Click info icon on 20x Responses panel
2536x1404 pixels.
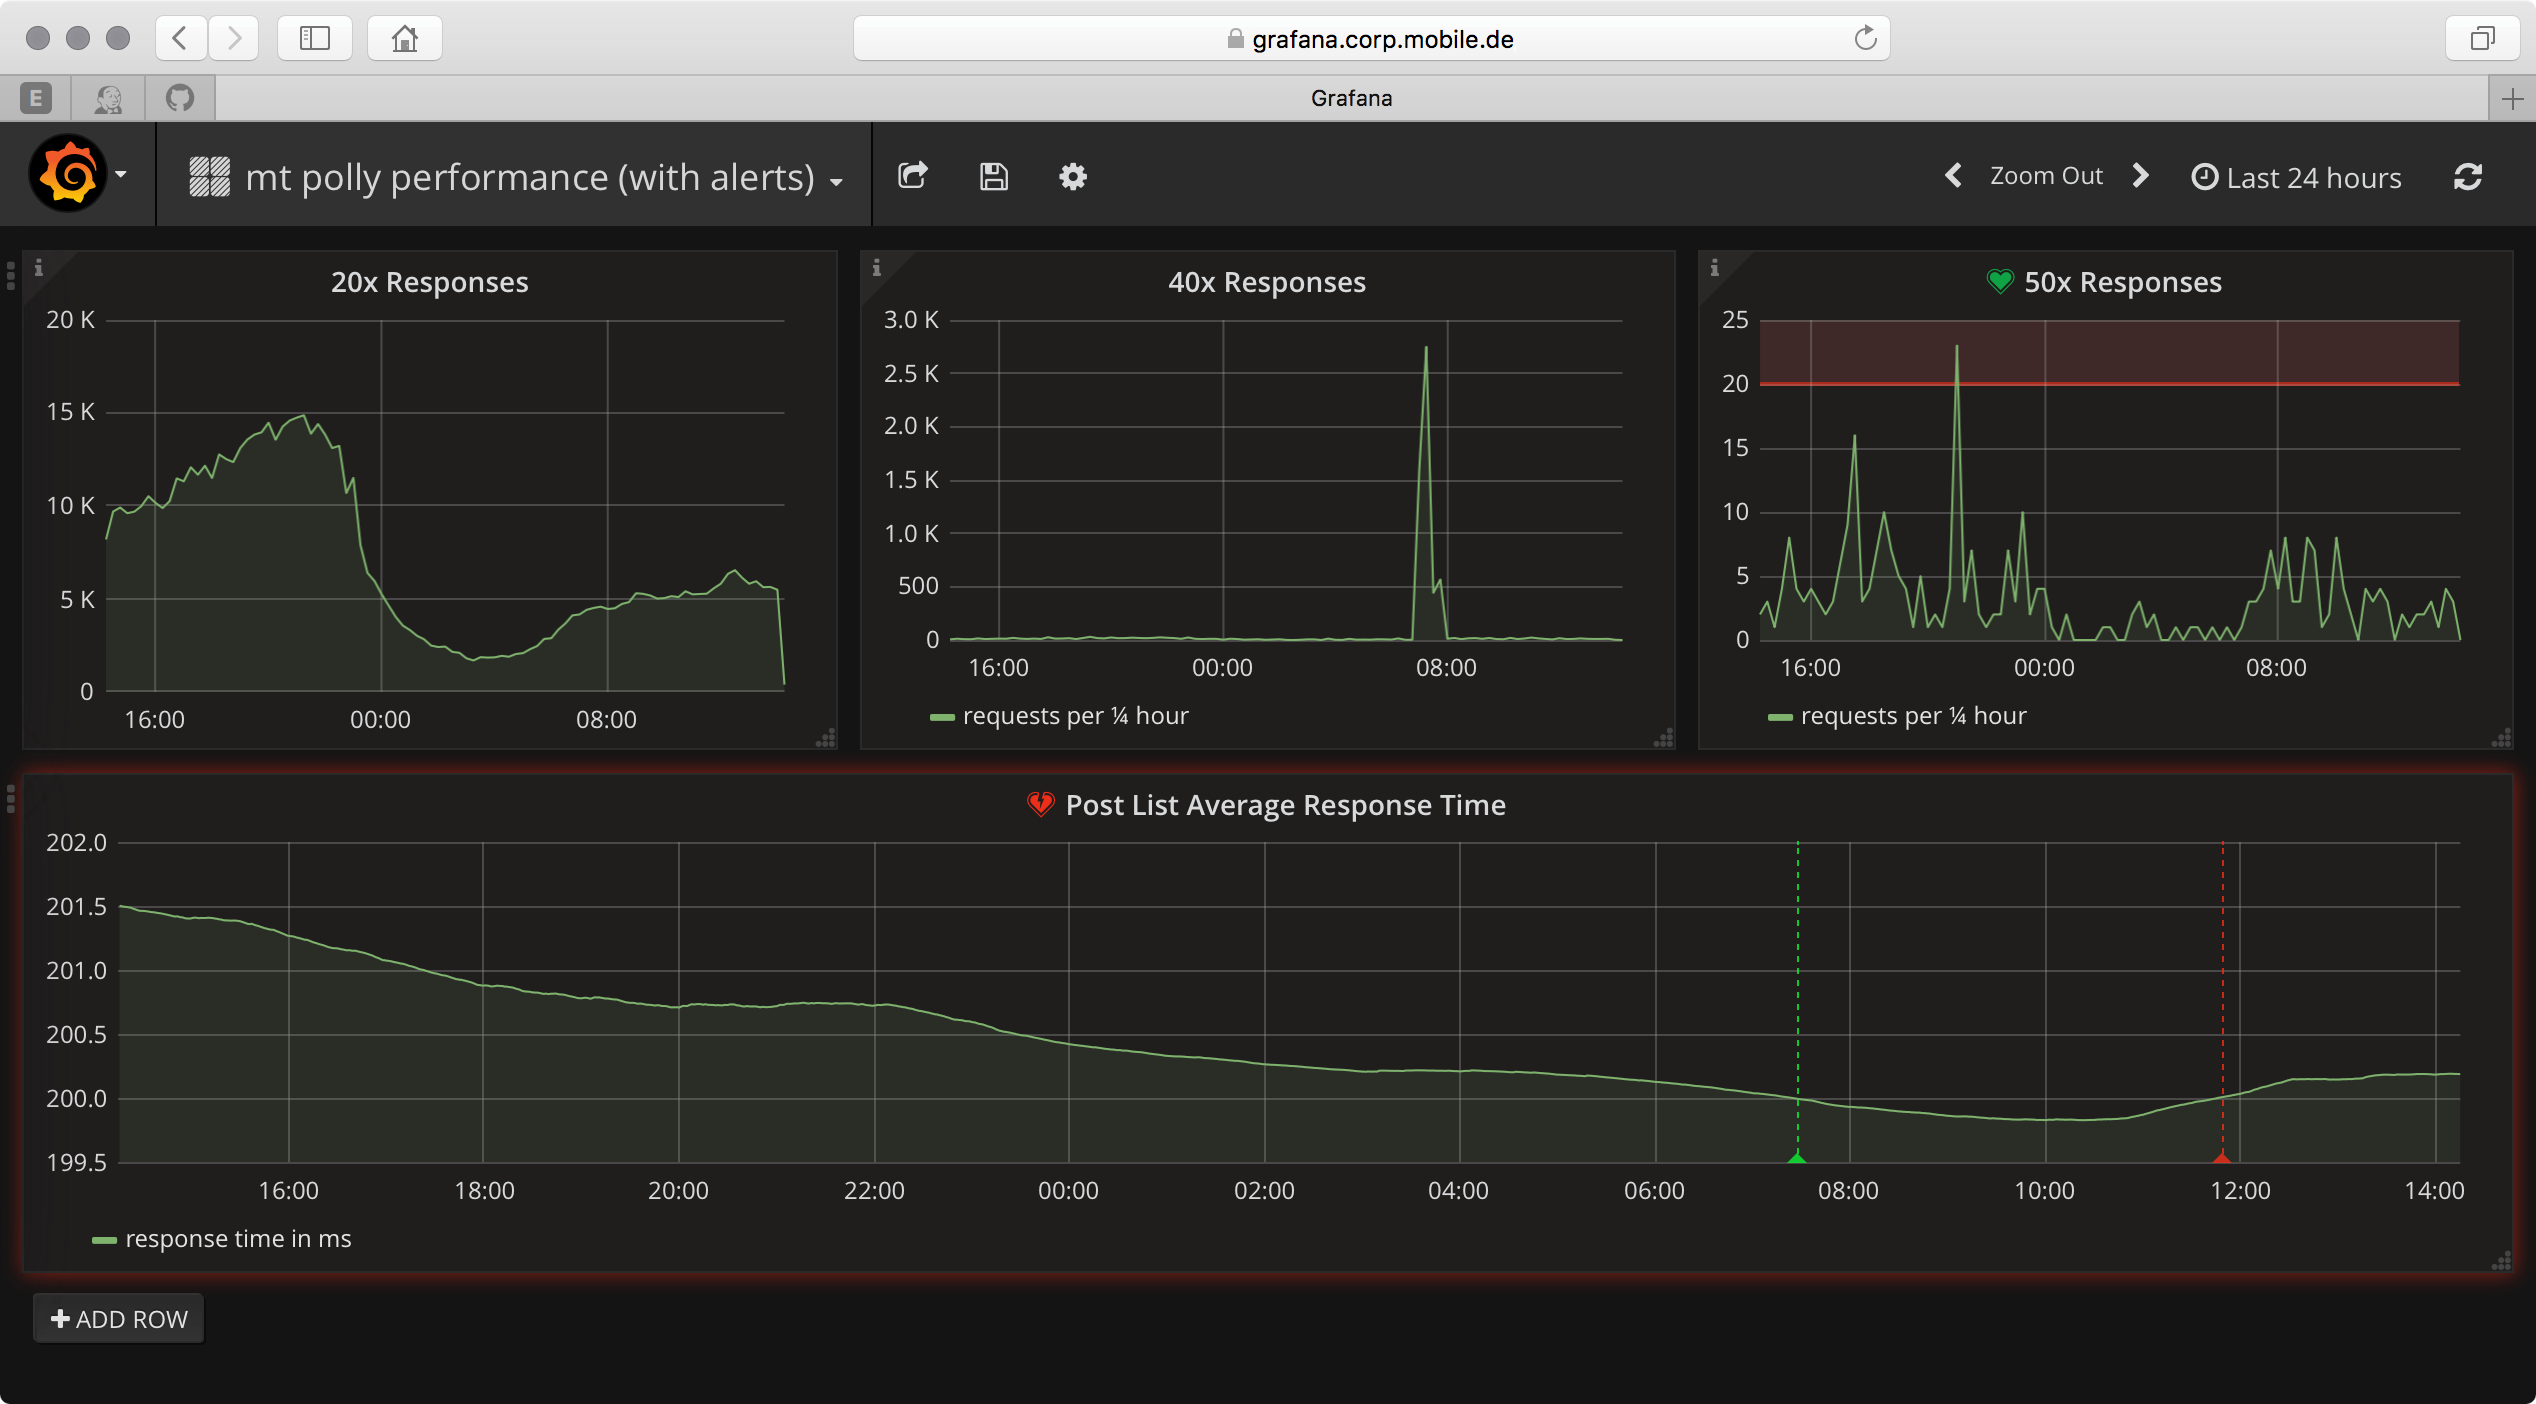pyautogui.click(x=39, y=268)
